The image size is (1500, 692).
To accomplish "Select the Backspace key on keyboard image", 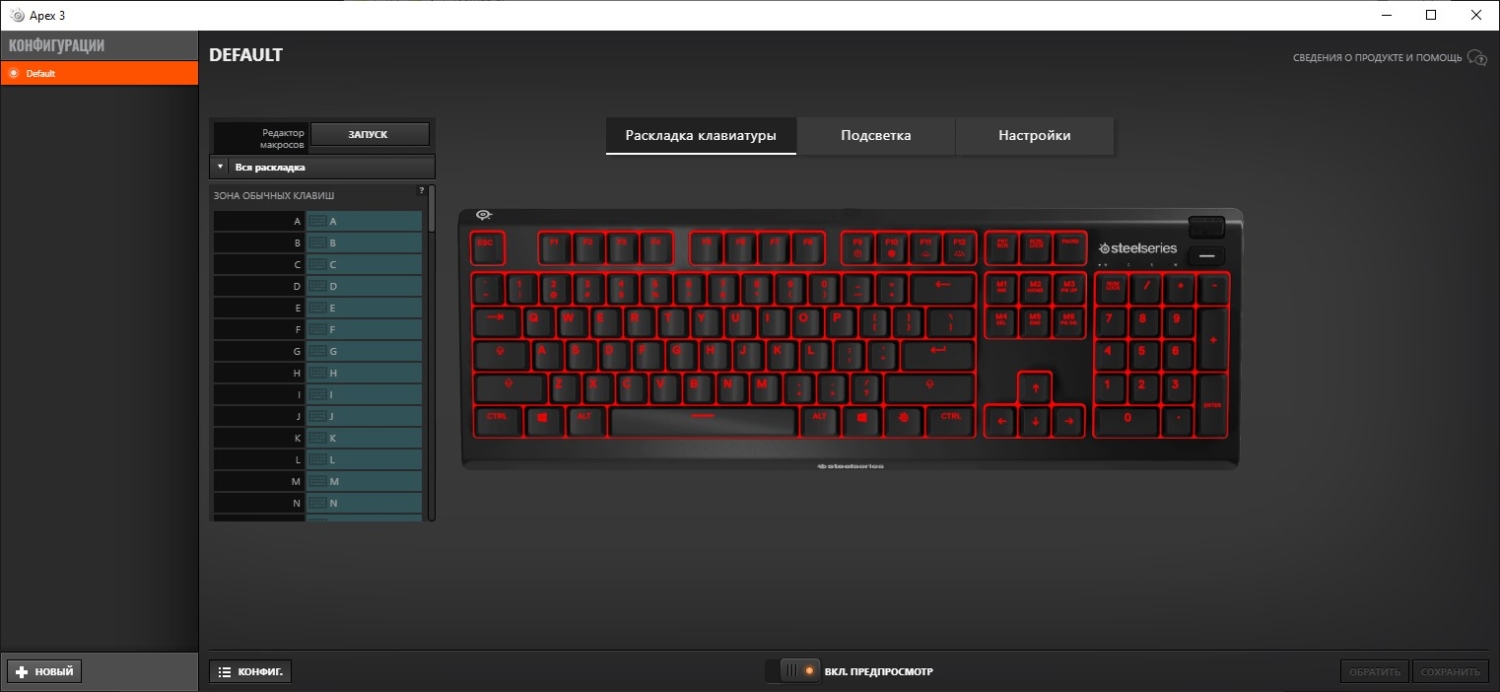I will [x=943, y=288].
